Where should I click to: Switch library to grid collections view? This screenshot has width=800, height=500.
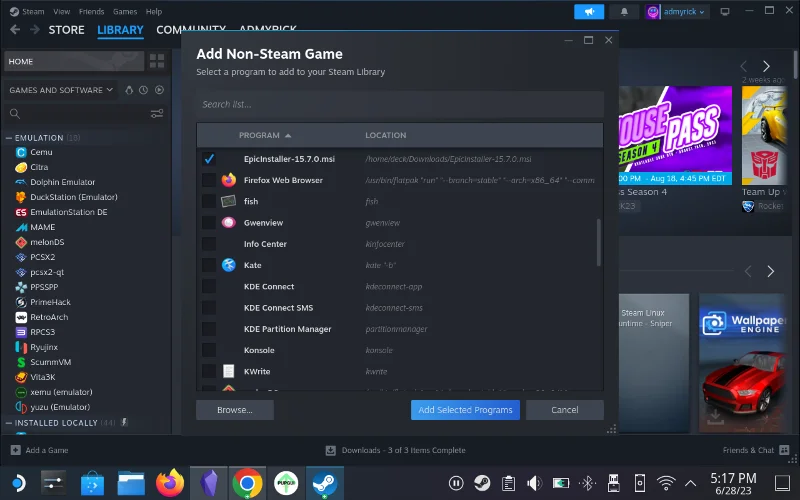click(157, 61)
